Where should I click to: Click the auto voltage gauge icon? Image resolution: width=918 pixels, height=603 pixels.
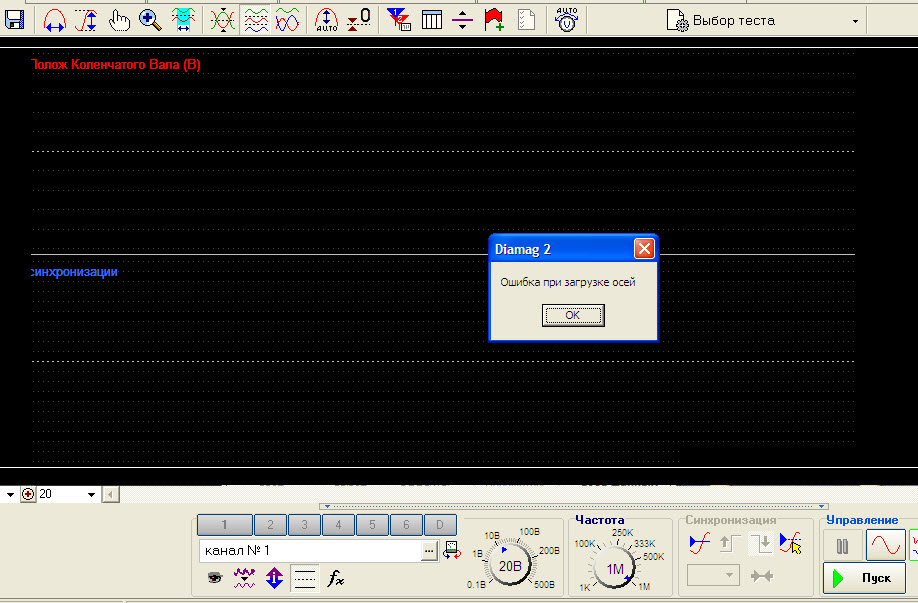[566, 20]
